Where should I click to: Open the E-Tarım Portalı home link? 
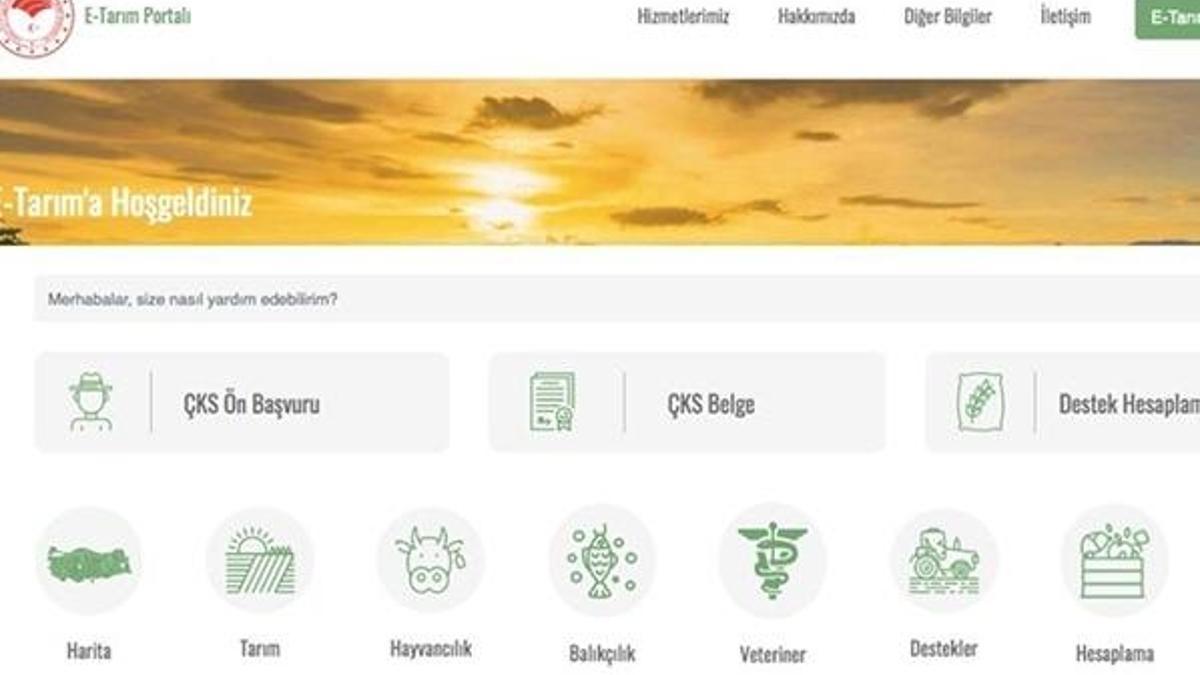click(x=137, y=16)
